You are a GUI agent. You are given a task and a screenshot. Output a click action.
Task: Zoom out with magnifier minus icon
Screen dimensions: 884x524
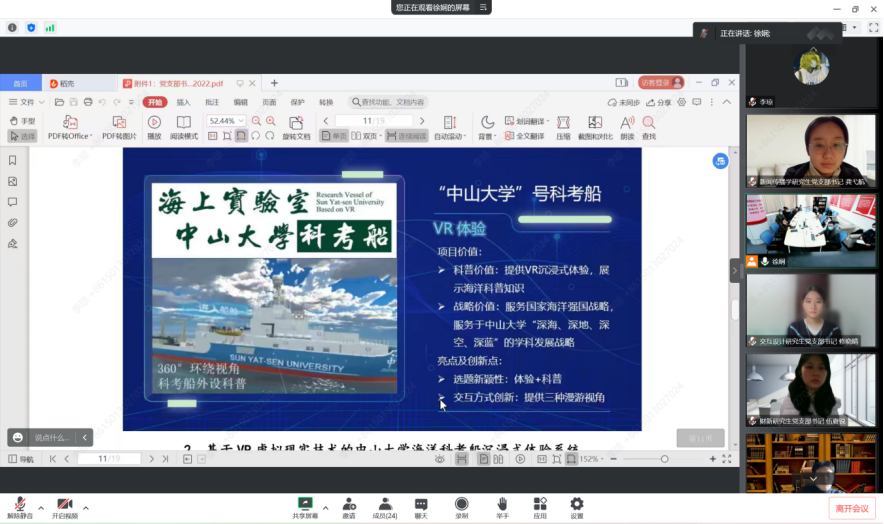pyautogui.click(x=256, y=121)
